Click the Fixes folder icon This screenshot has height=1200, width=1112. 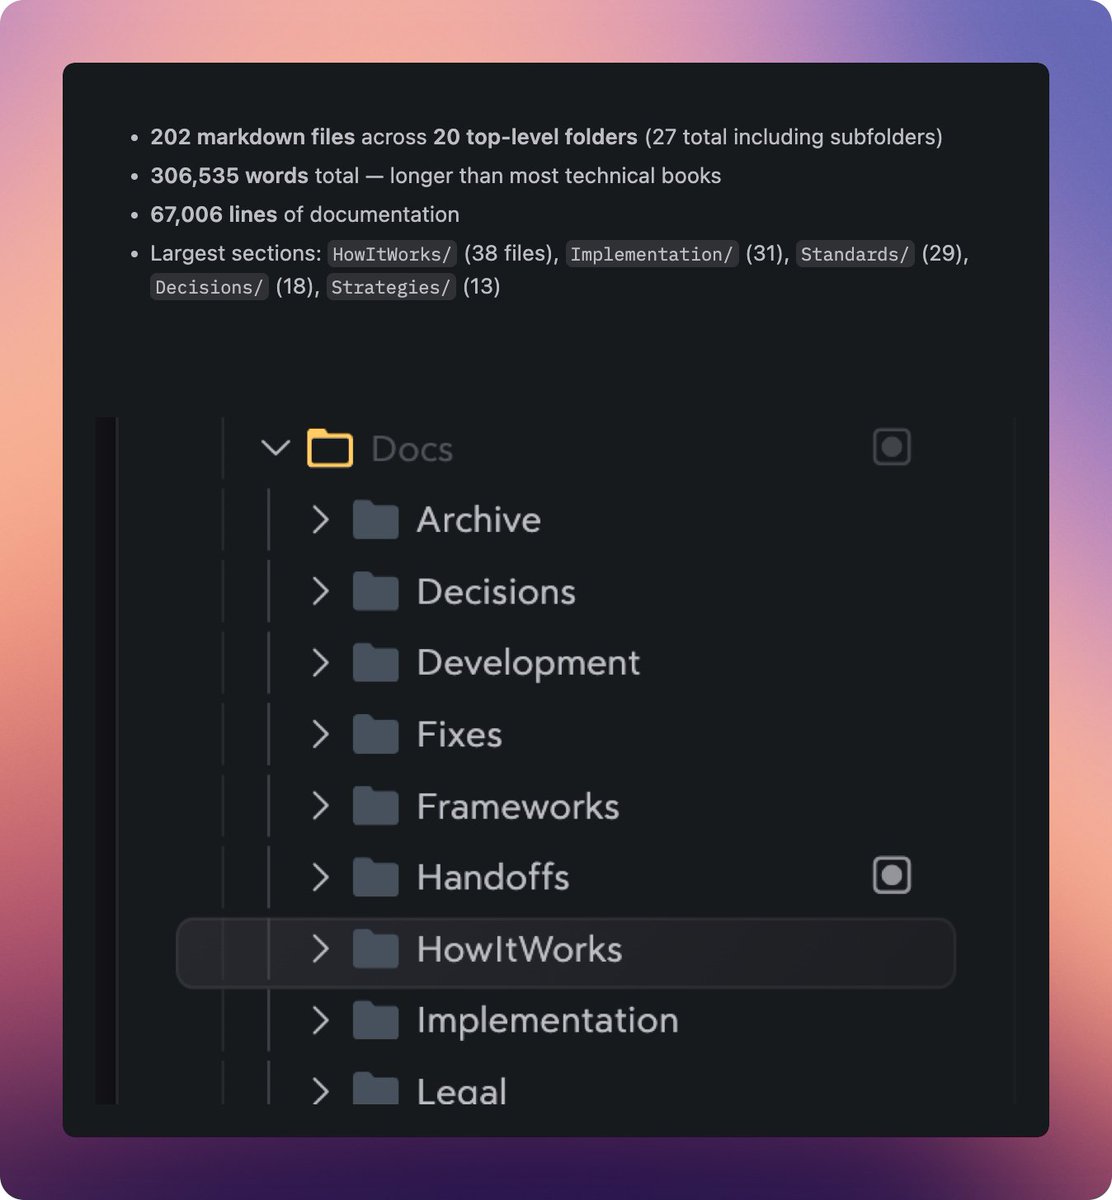(375, 734)
